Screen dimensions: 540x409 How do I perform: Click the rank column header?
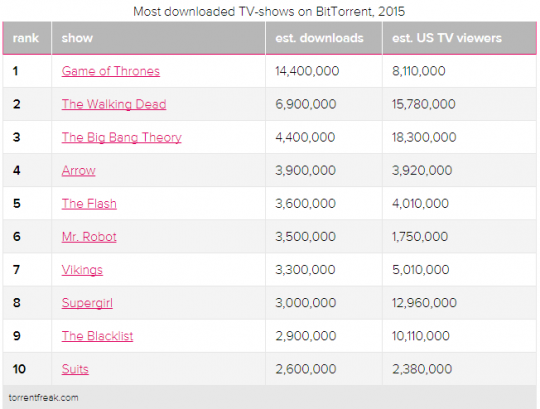click(x=27, y=38)
